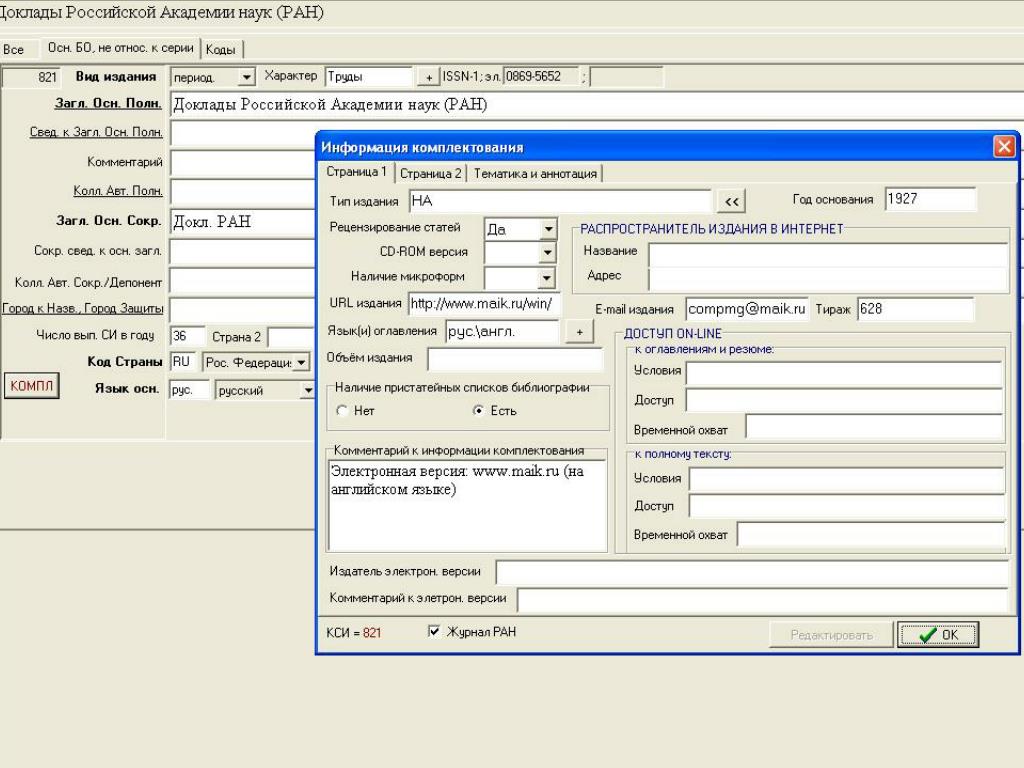1024x768 pixels.
Task: Click the URL издания field
Action: 483,304
